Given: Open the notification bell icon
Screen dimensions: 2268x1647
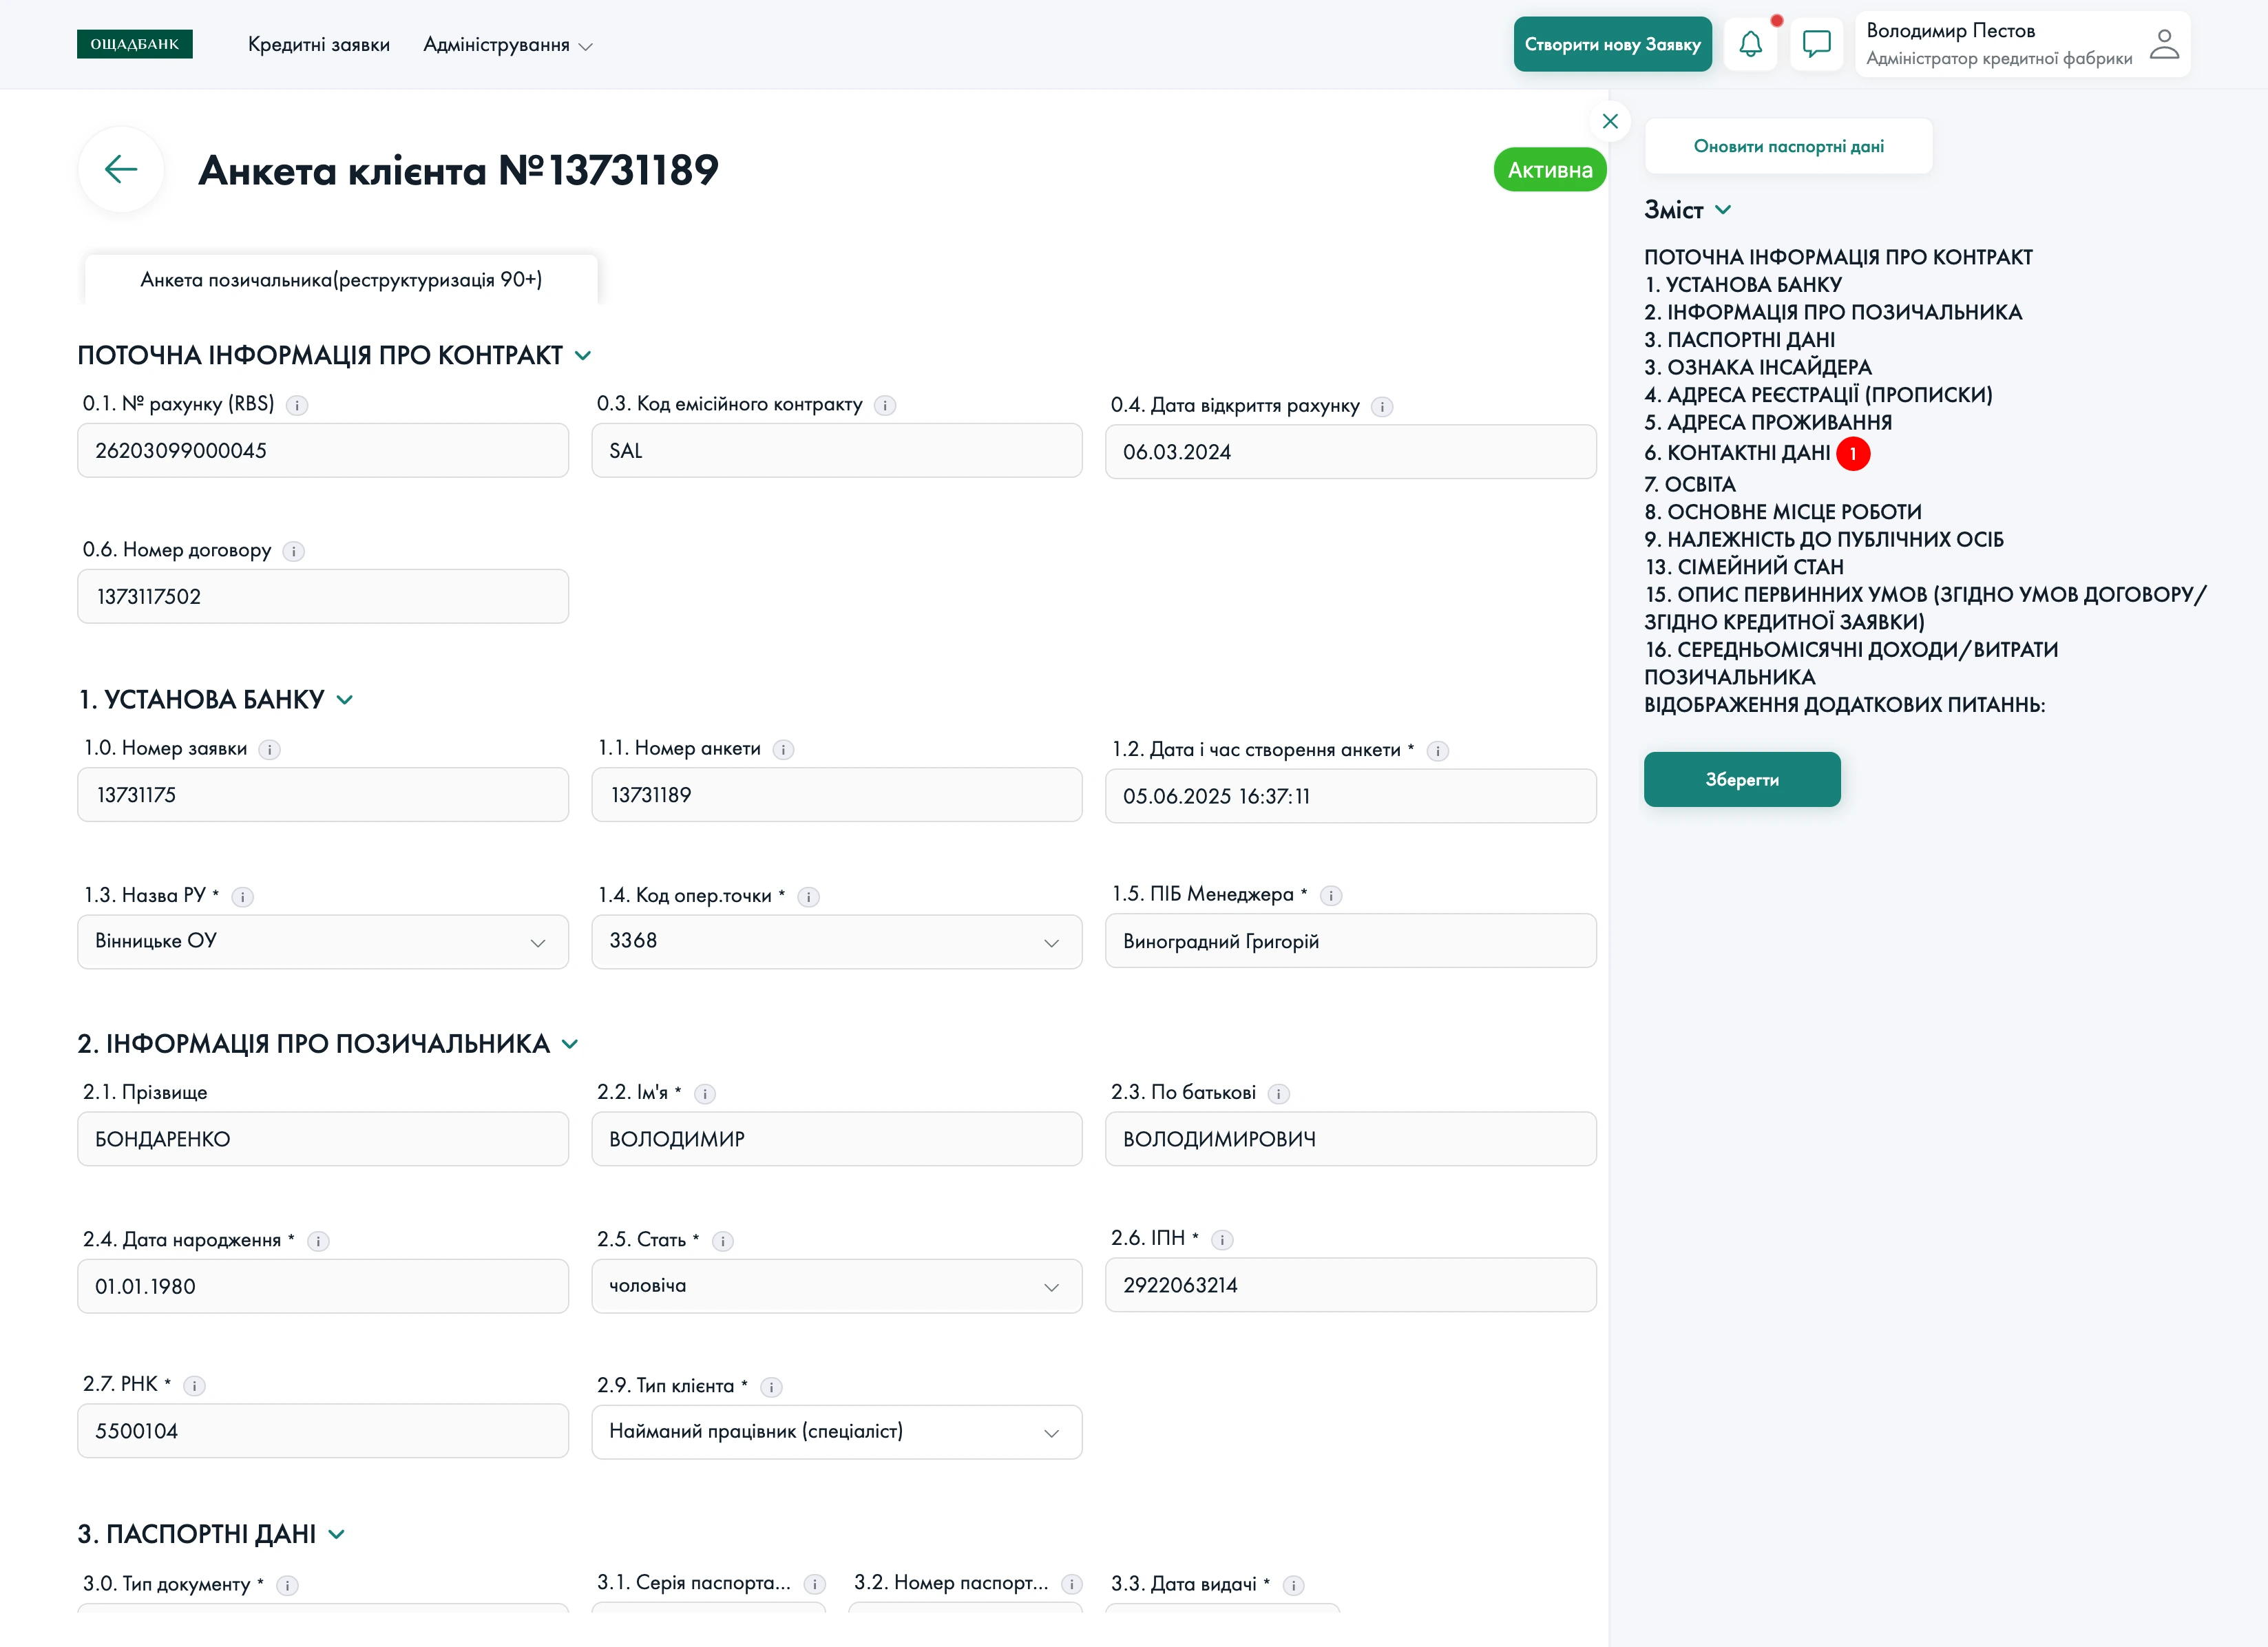Looking at the screenshot, I should point(1750,44).
